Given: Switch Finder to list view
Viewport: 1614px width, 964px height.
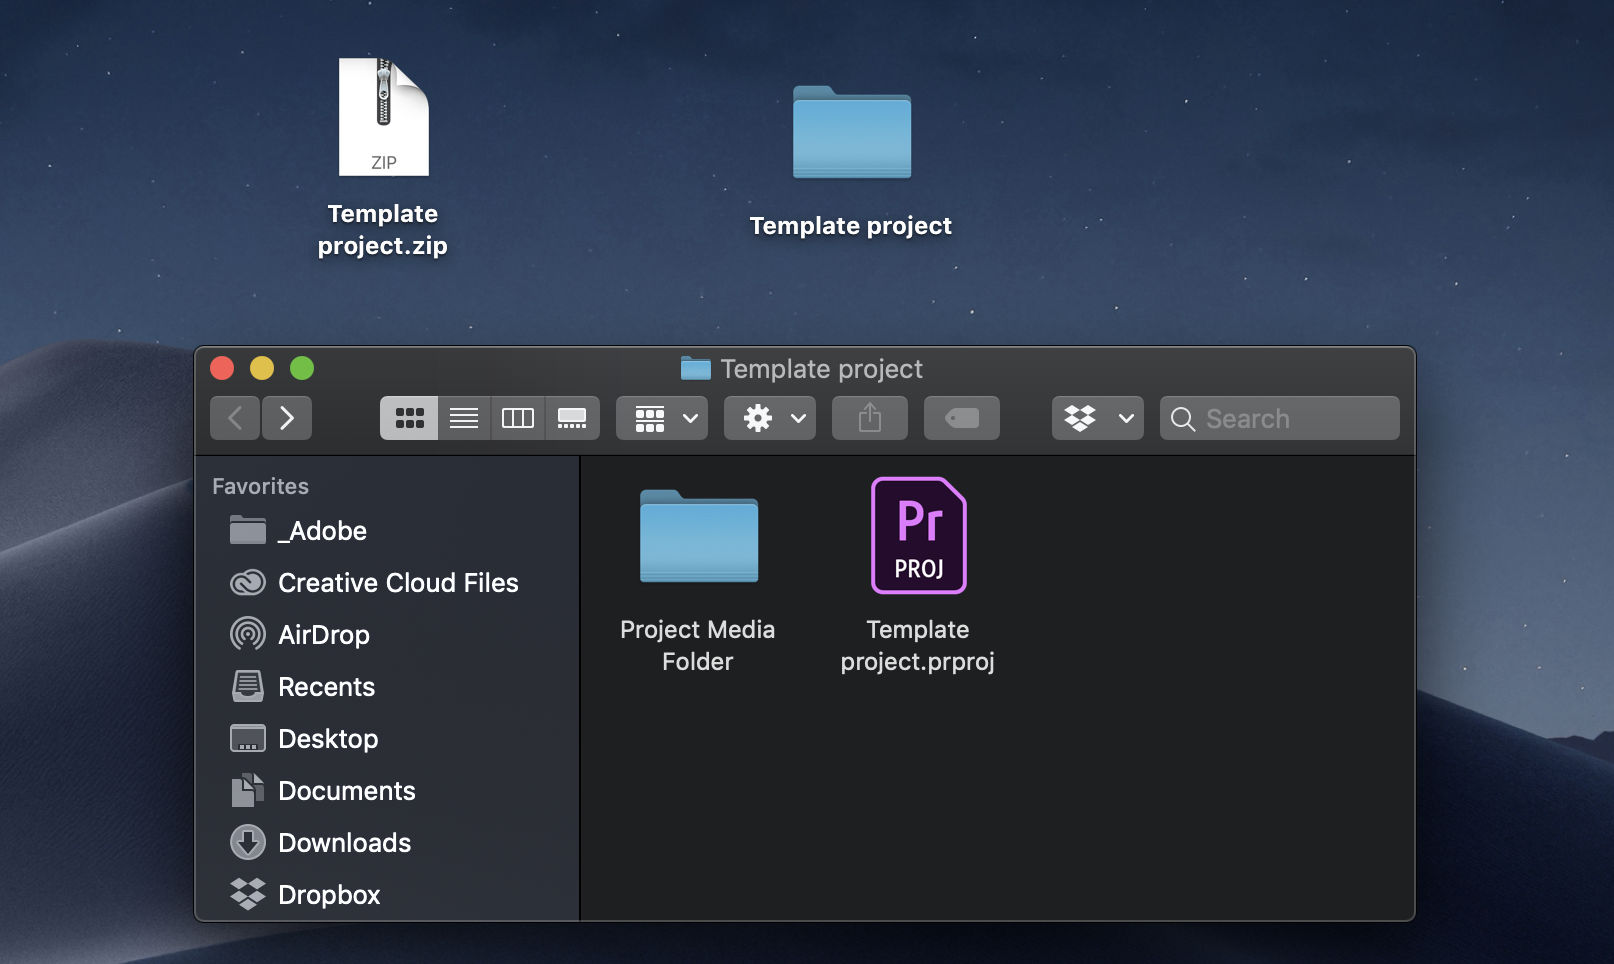Looking at the screenshot, I should pyautogui.click(x=463, y=418).
